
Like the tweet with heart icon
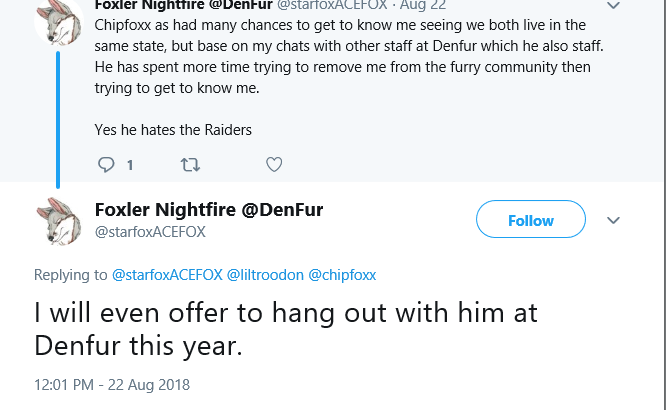coord(274,164)
